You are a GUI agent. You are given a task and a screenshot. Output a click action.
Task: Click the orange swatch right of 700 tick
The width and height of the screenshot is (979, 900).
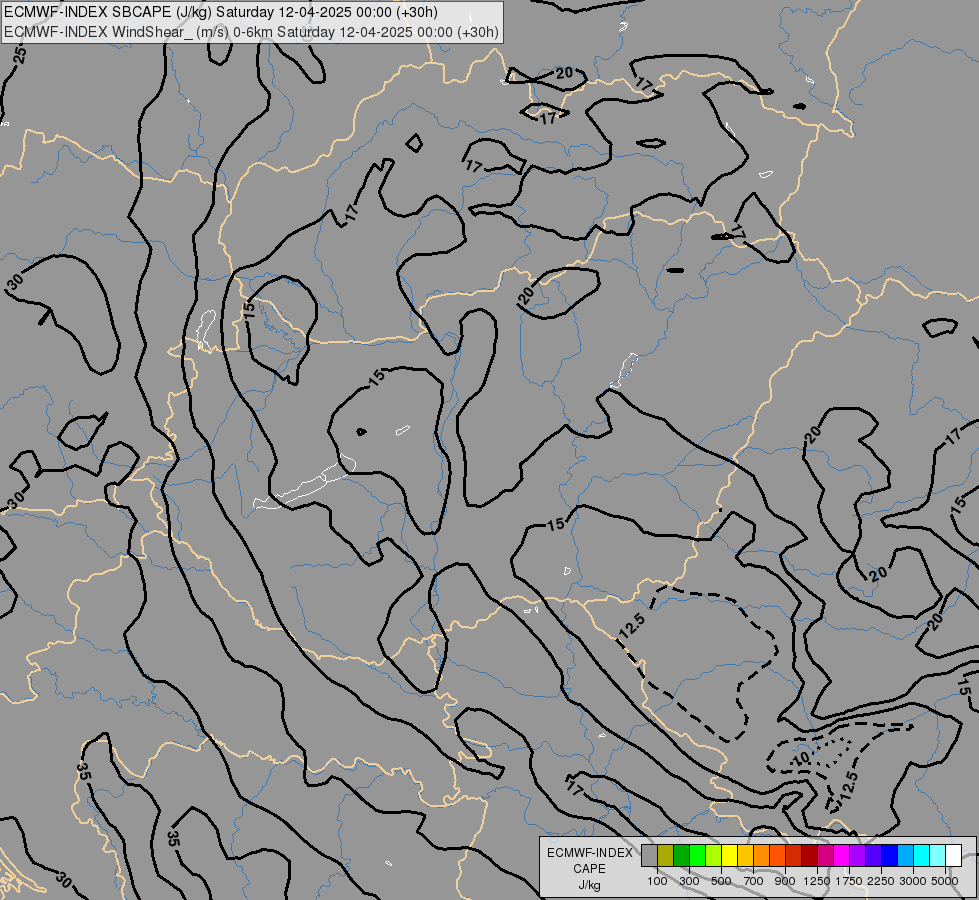click(x=762, y=855)
